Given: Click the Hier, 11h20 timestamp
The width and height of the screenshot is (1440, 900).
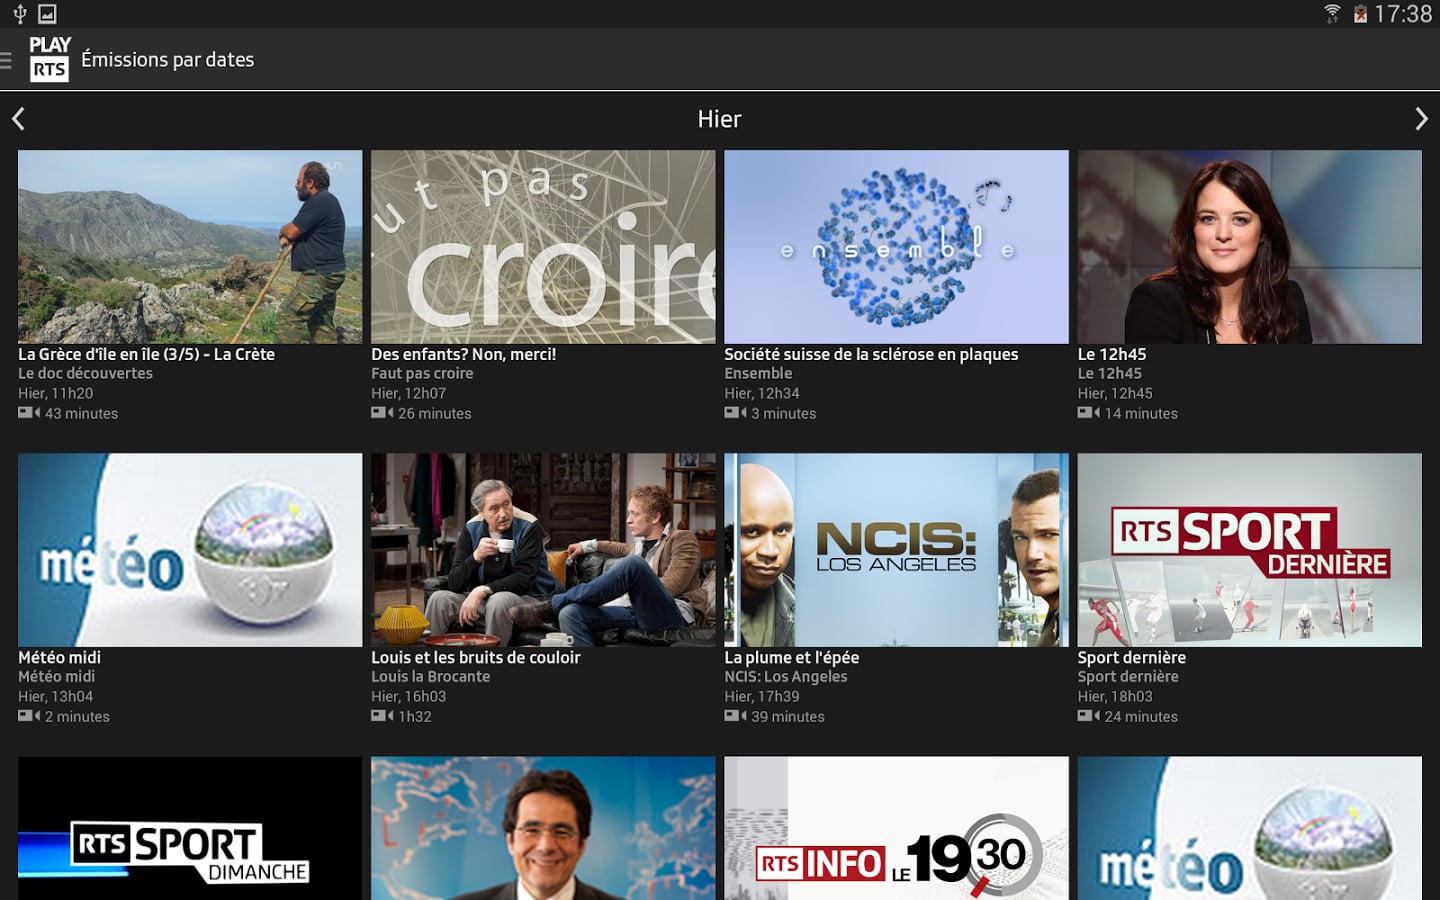Looking at the screenshot, I should [55, 393].
